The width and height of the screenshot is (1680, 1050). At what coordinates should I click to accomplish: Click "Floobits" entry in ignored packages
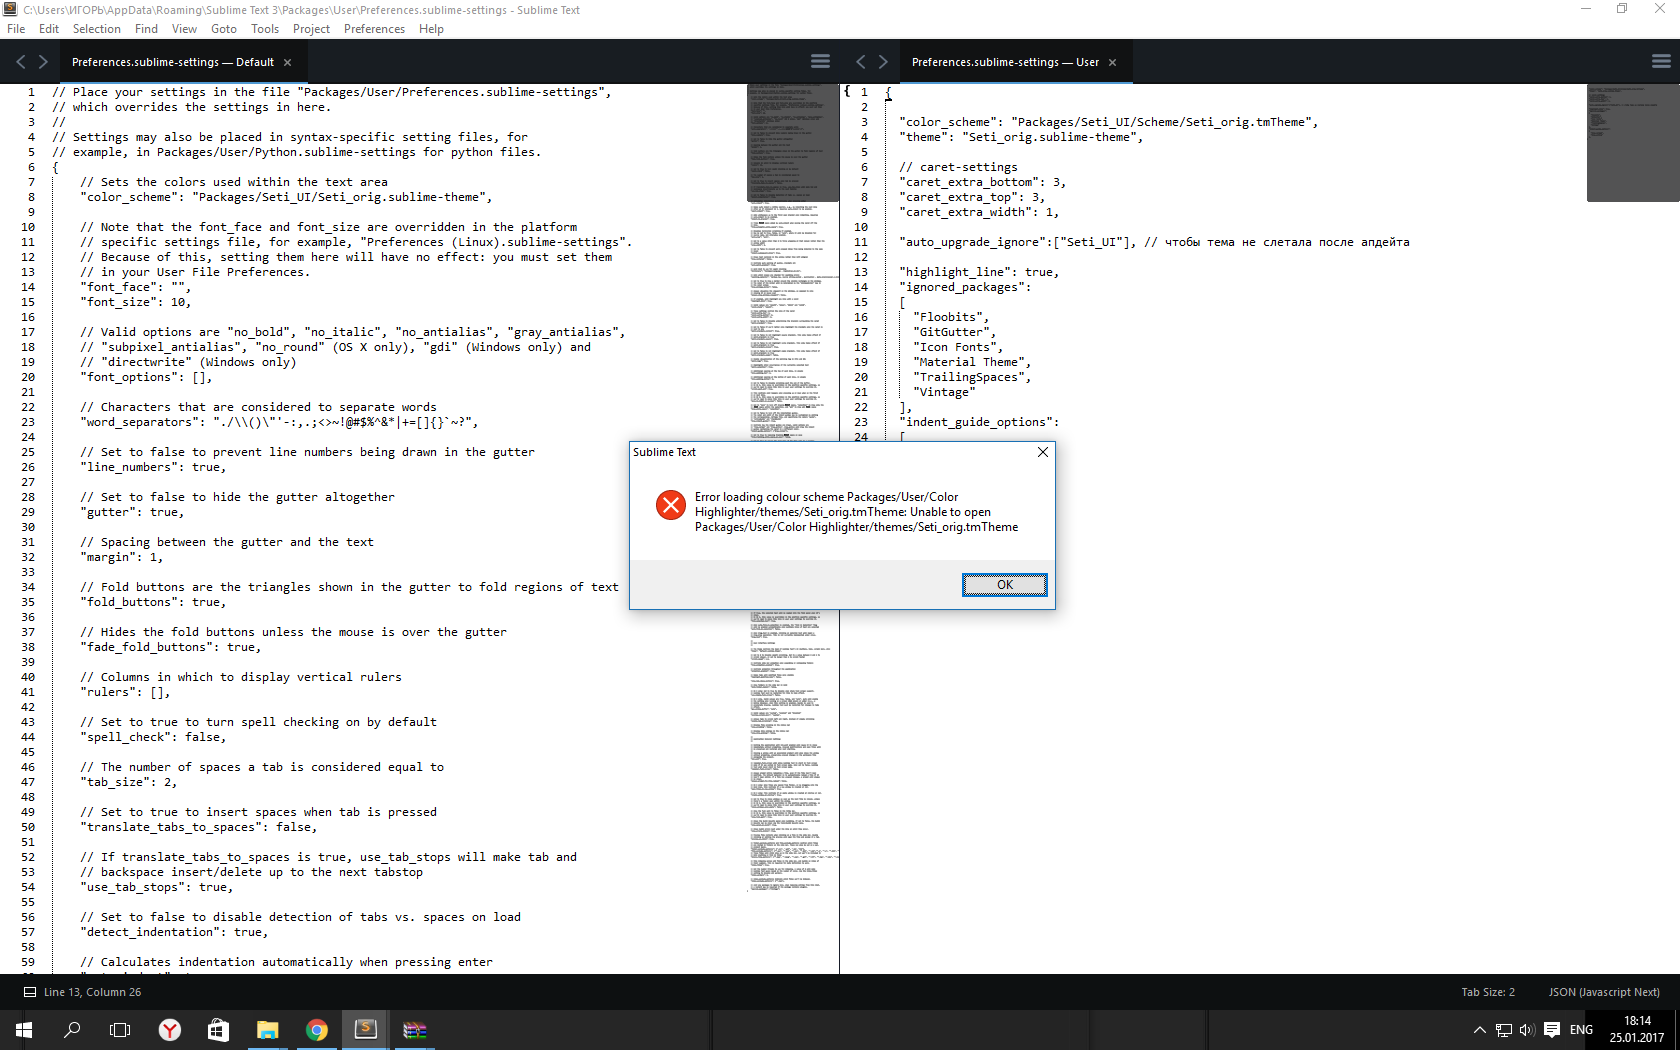[951, 317]
